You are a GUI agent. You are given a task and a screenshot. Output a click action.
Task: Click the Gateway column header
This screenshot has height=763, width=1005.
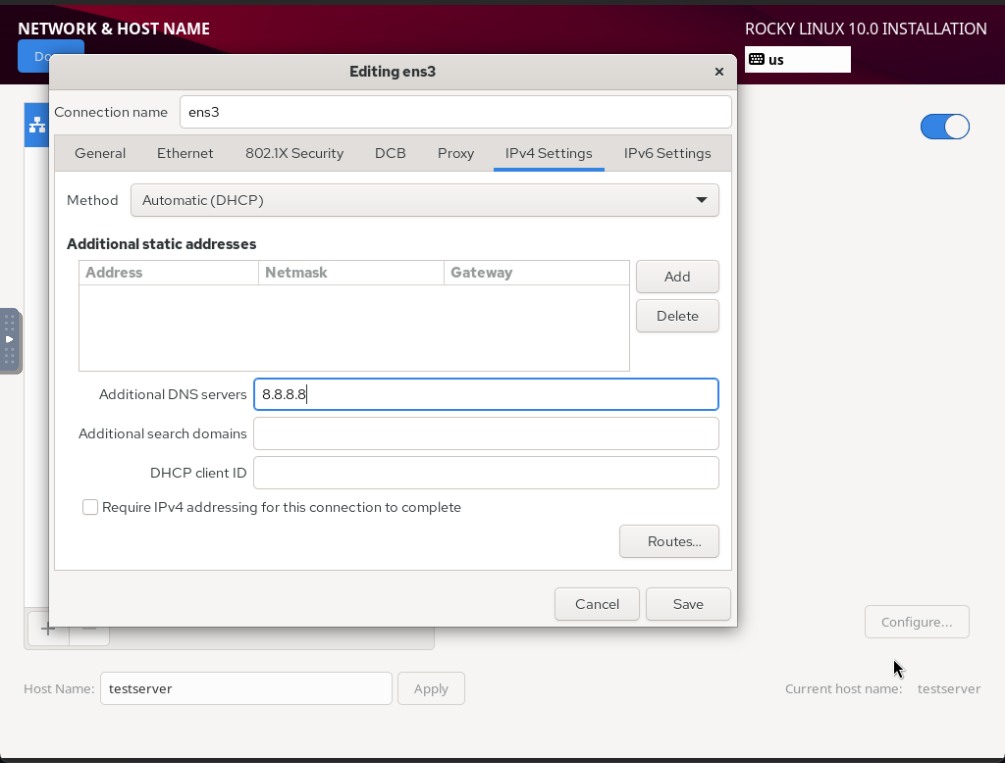pyautogui.click(x=536, y=272)
